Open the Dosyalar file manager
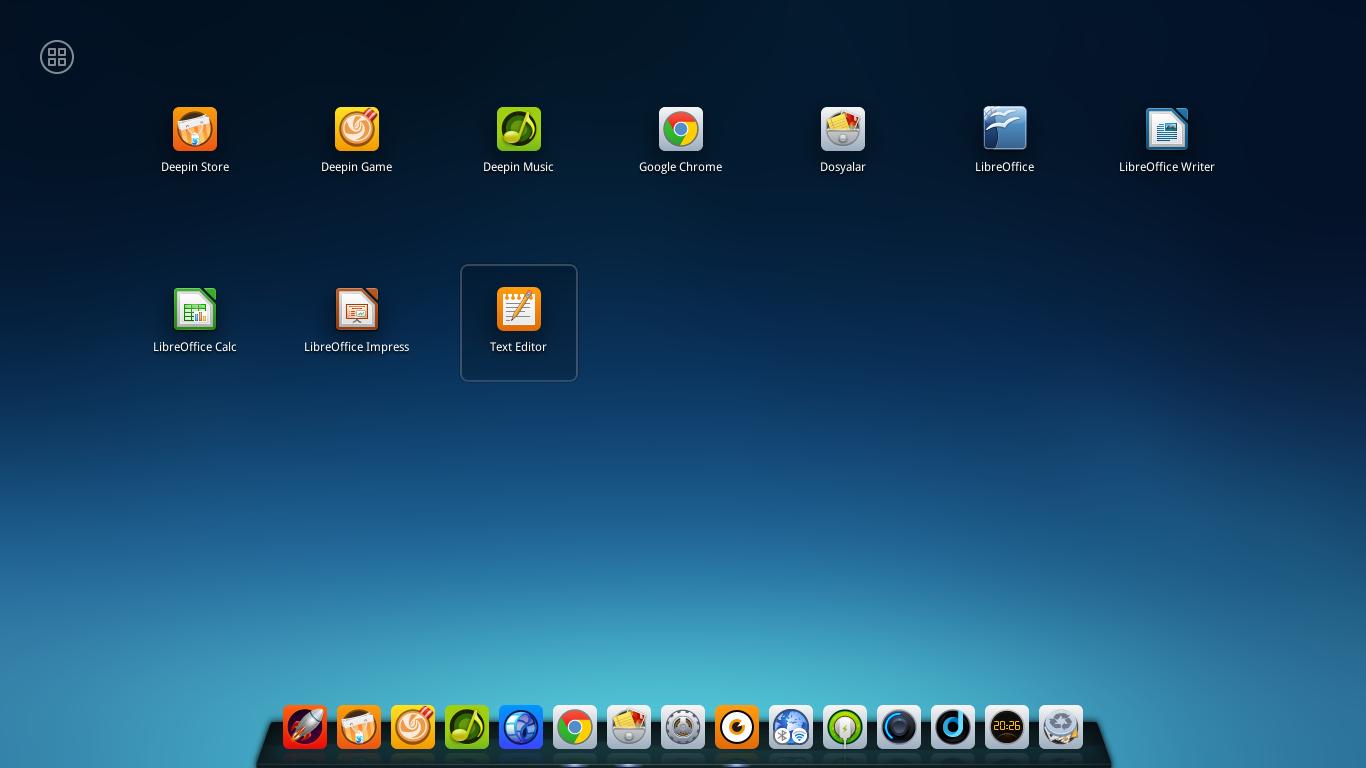 [x=843, y=129]
